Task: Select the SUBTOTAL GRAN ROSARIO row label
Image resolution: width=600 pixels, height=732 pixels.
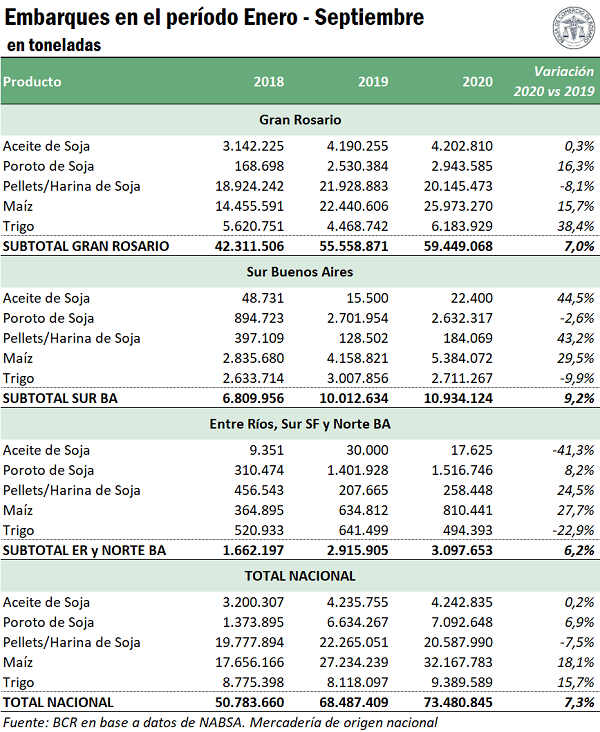Action: coord(87,245)
